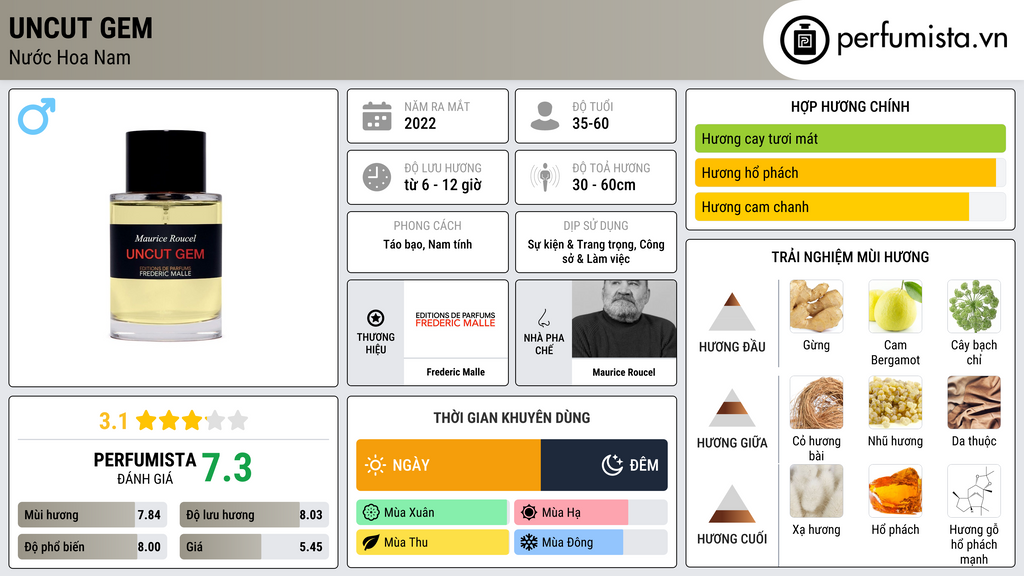Click the Hương cuối pyramid icon
Image resolution: width=1024 pixels, height=576 pixels.
pyautogui.click(x=732, y=504)
